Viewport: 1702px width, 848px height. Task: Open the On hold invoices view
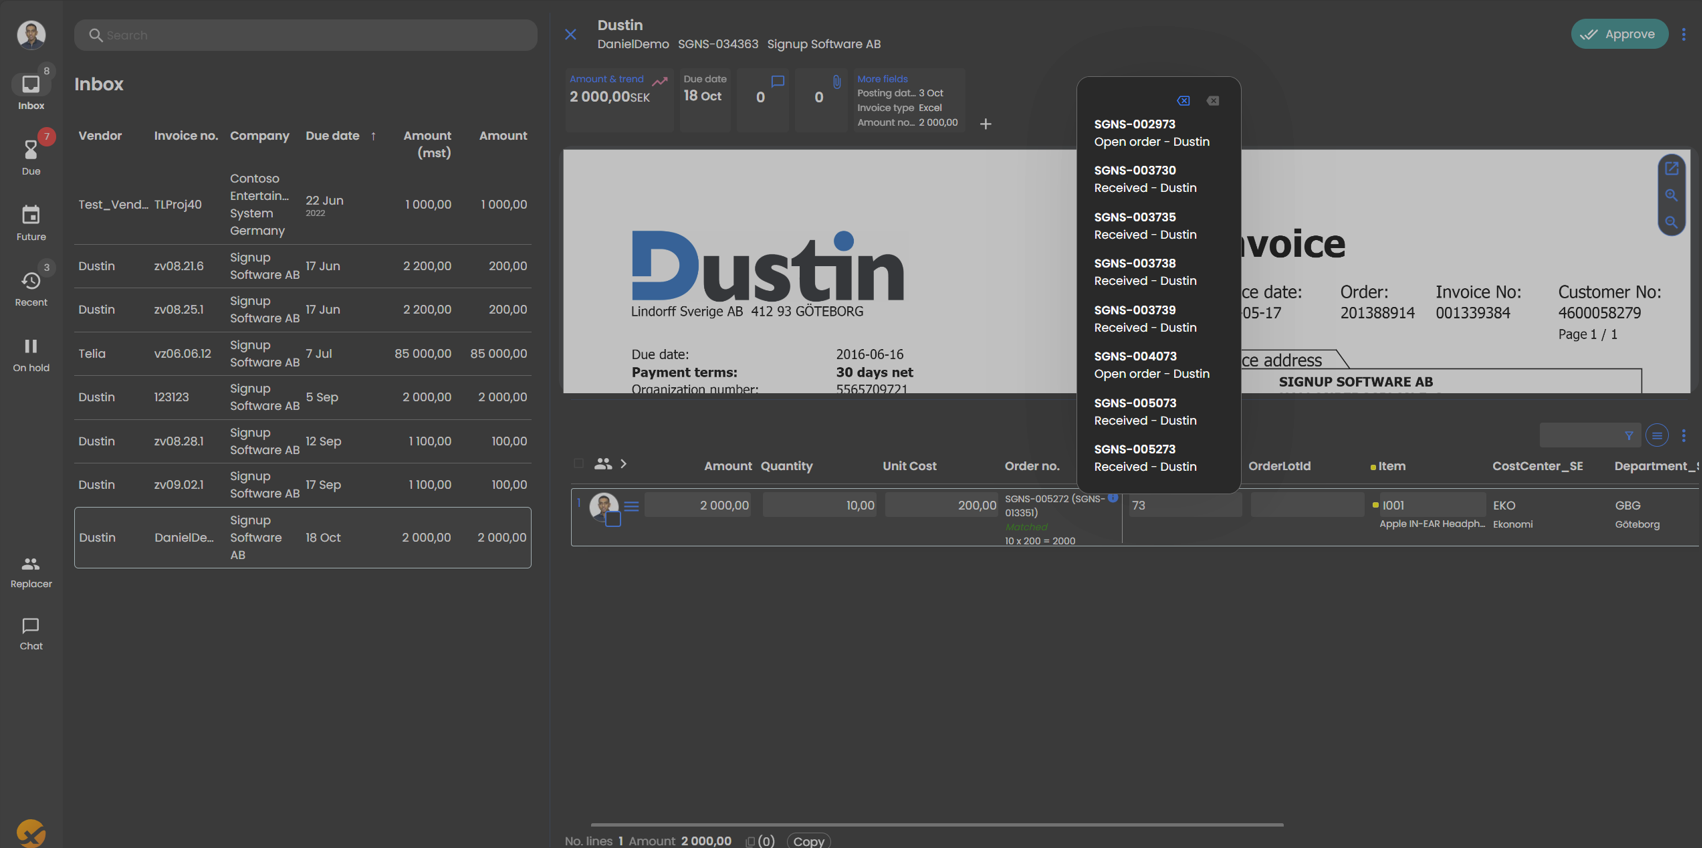[x=31, y=354]
